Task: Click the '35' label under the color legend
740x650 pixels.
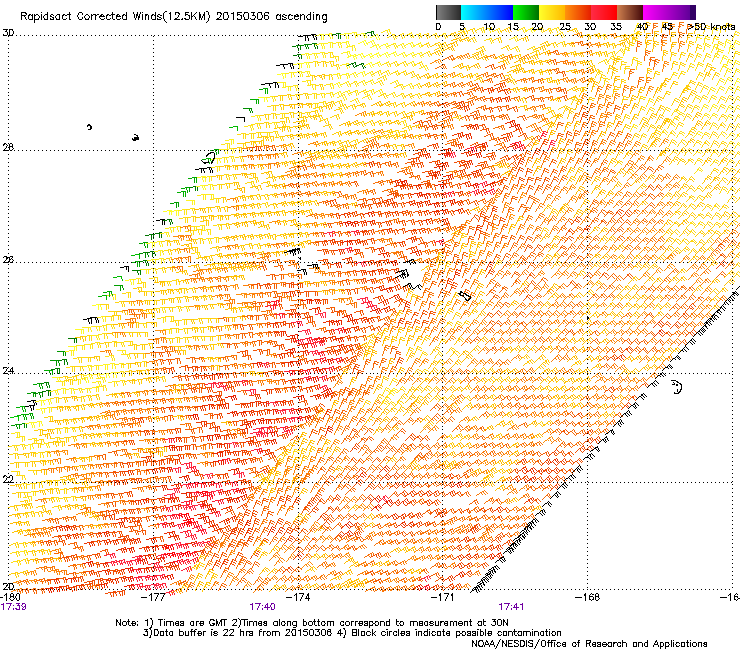Action: point(616,27)
